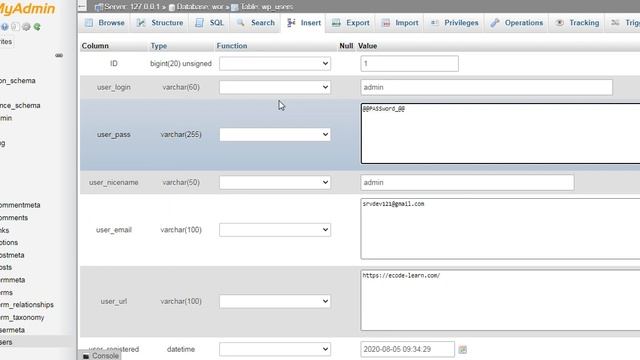
Task: Reload navigation with green refresh icon
Action: coord(37,27)
